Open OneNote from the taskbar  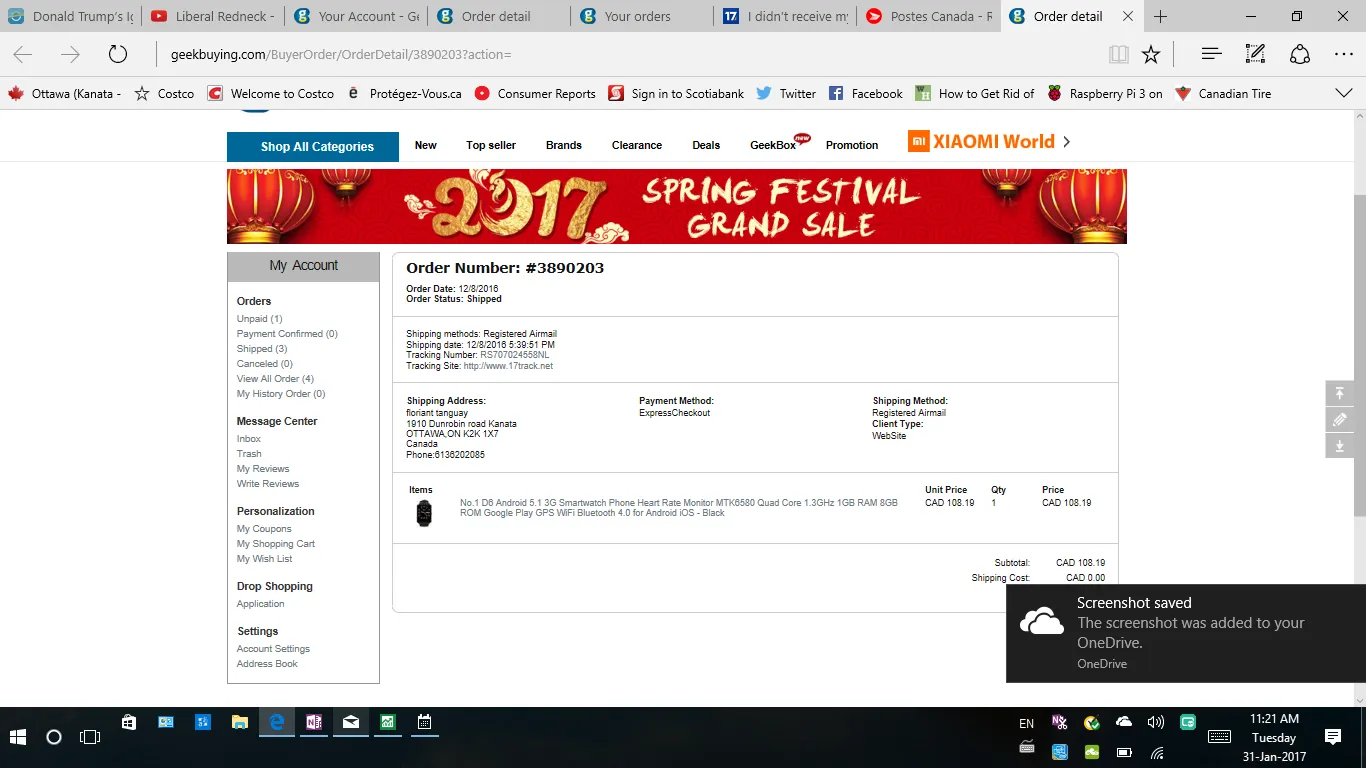click(314, 721)
